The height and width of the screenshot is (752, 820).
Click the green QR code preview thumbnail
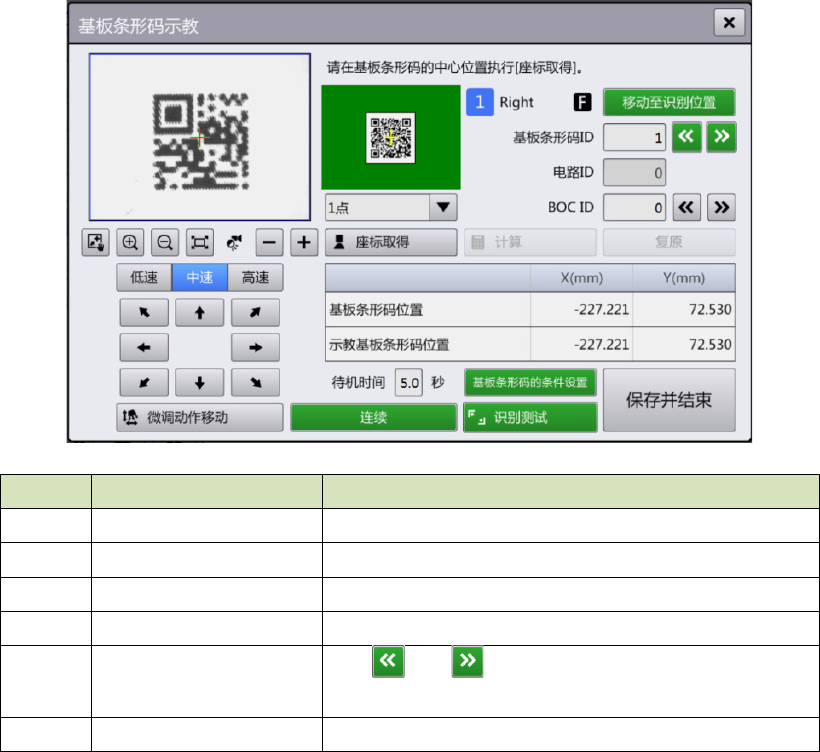tap(391, 137)
